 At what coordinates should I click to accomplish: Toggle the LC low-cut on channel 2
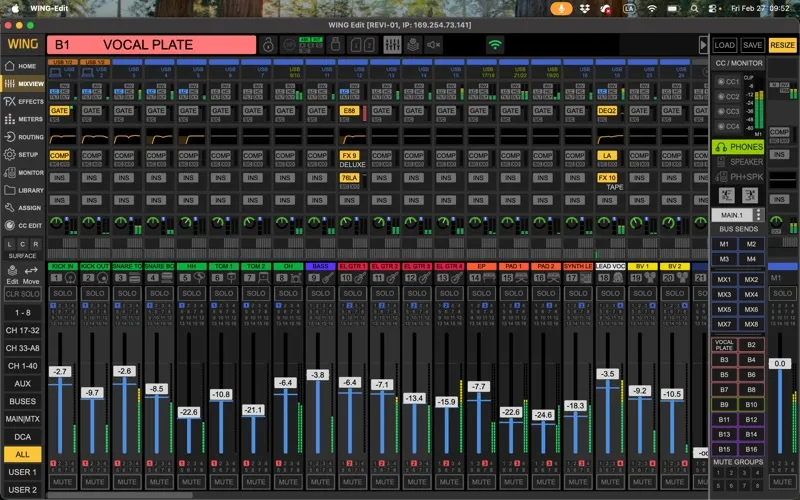pos(86,91)
